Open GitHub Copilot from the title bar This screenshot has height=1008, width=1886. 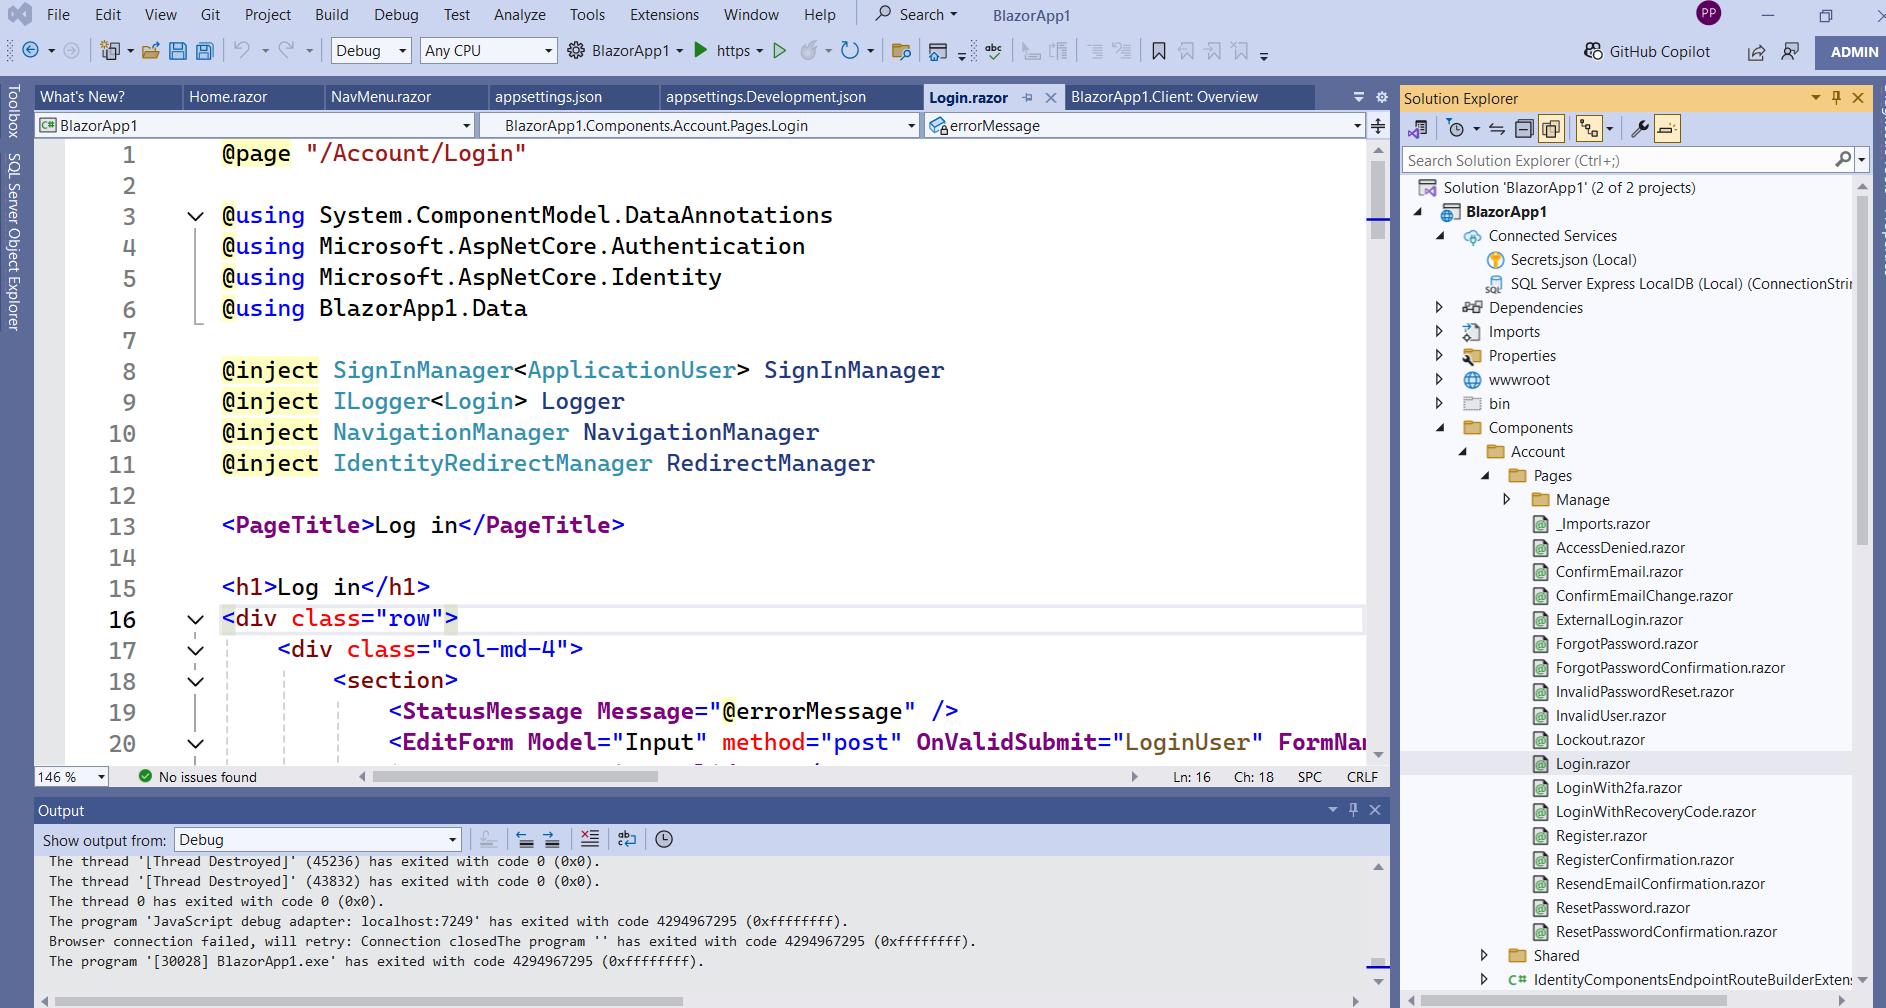pyautogui.click(x=1647, y=52)
